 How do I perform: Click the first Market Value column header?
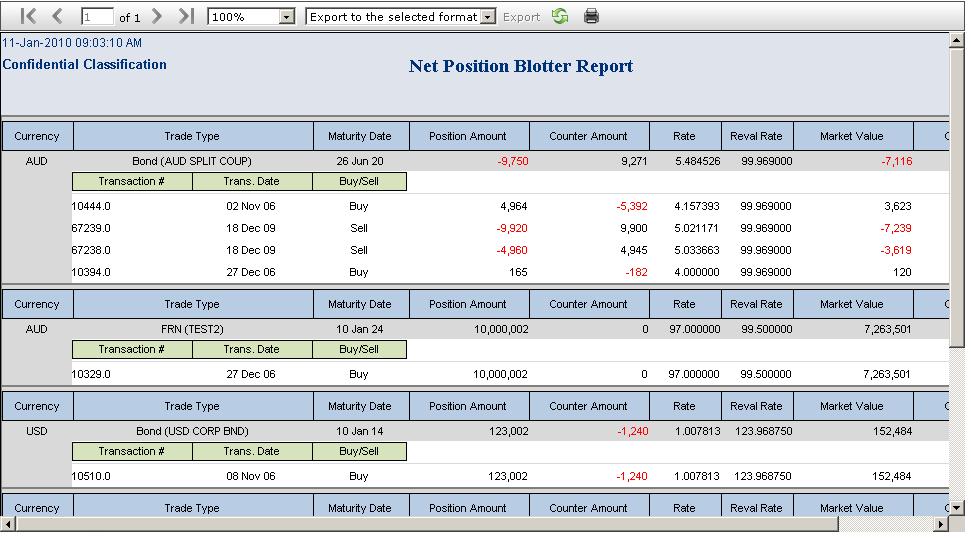tap(853, 136)
